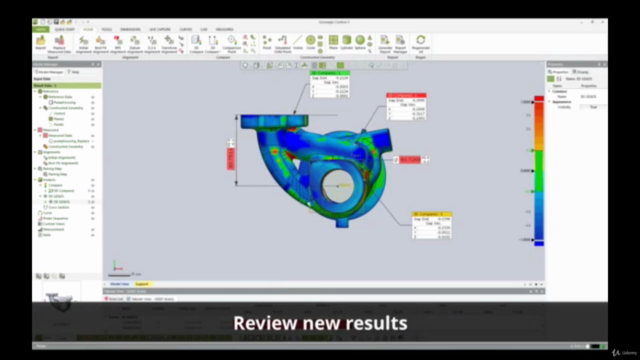640x360 pixels.
Task: Collapse the Measured tree node
Action: tap(36, 130)
